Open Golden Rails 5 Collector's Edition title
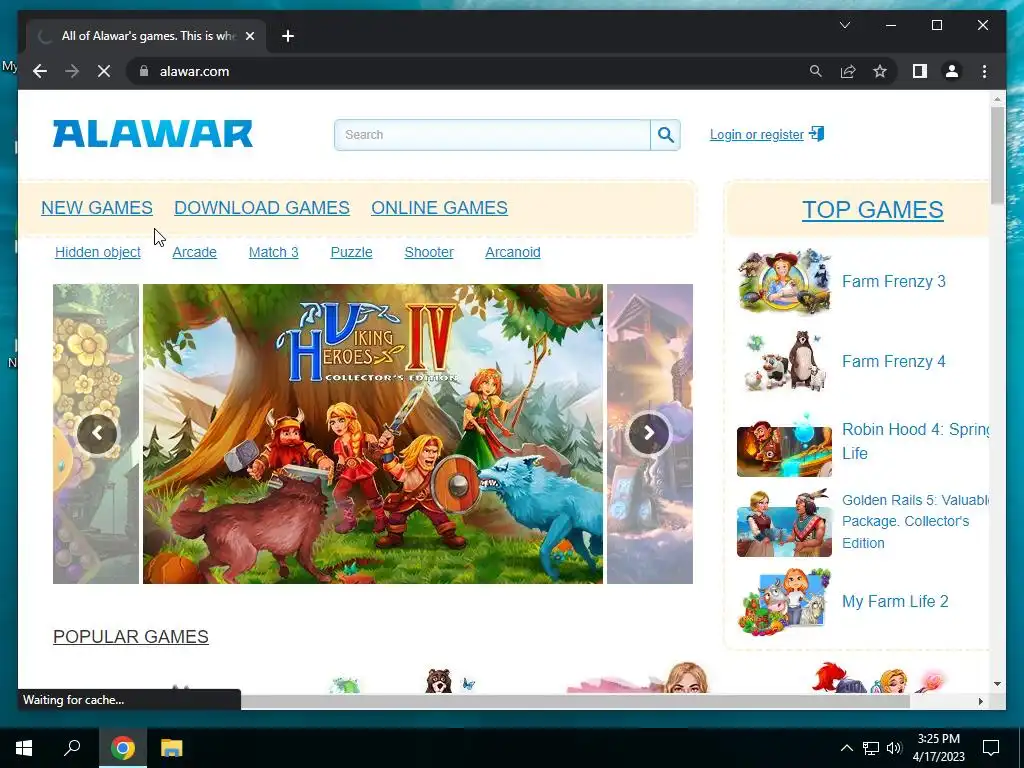Image resolution: width=1024 pixels, height=768 pixels. tap(916, 521)
